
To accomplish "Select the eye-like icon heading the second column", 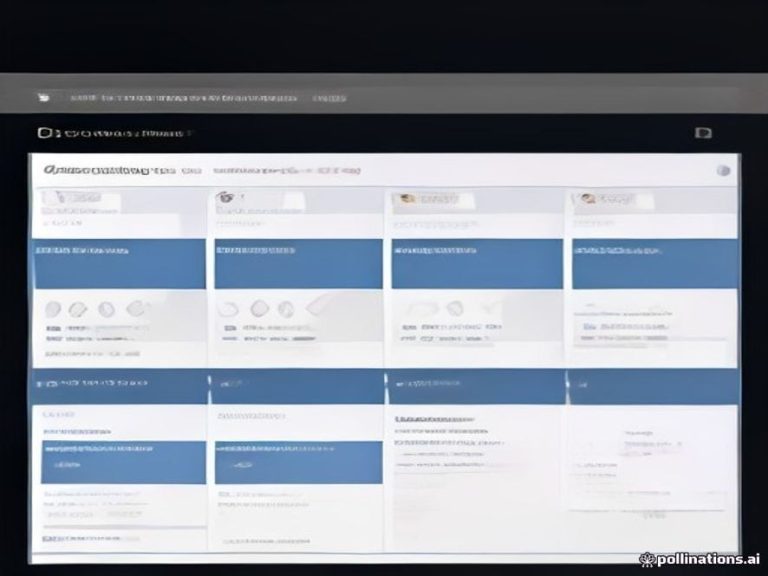I will (224, 197).
